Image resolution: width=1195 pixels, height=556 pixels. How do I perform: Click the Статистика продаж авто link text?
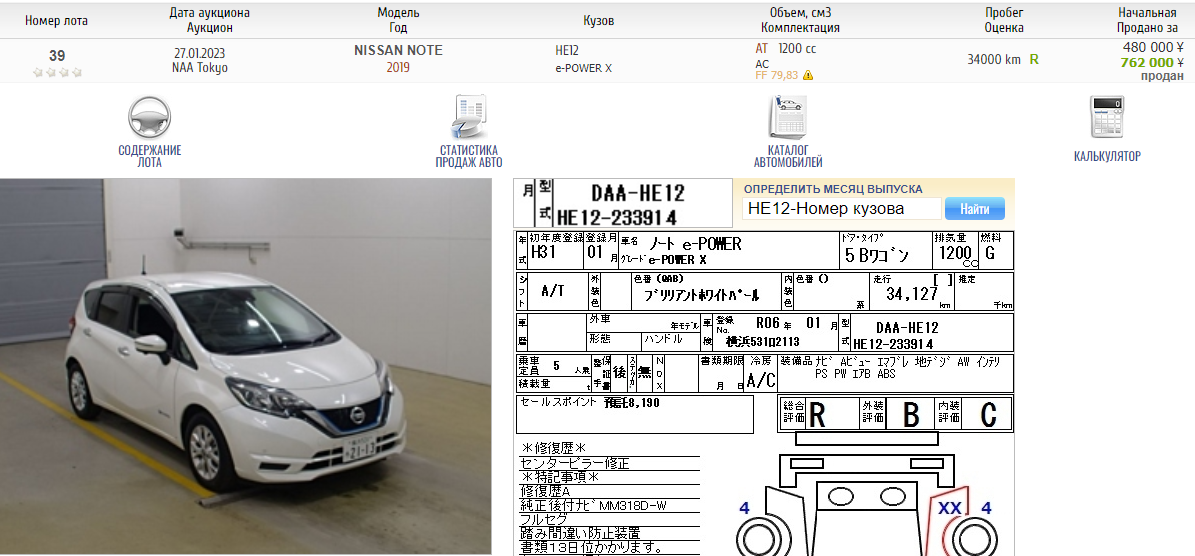tap(469, 156)
